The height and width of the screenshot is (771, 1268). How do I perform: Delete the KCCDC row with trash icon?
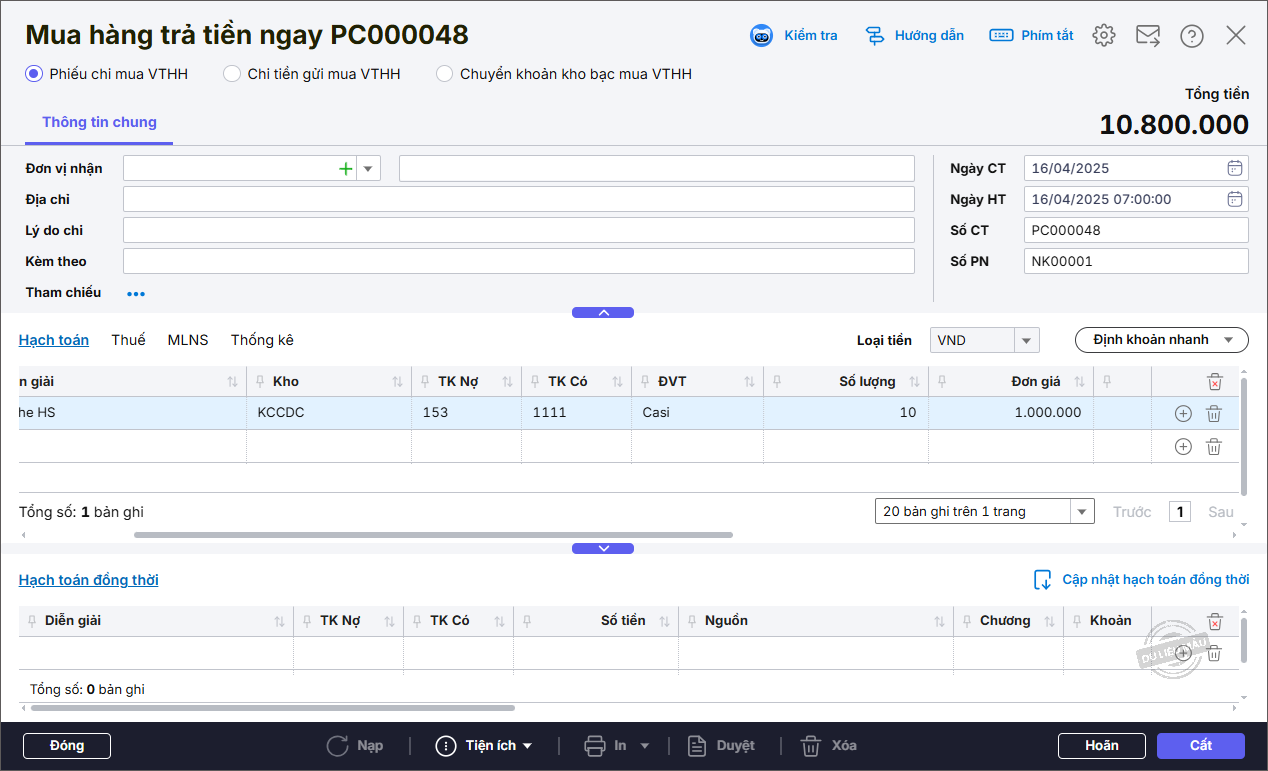(1213, 413)
